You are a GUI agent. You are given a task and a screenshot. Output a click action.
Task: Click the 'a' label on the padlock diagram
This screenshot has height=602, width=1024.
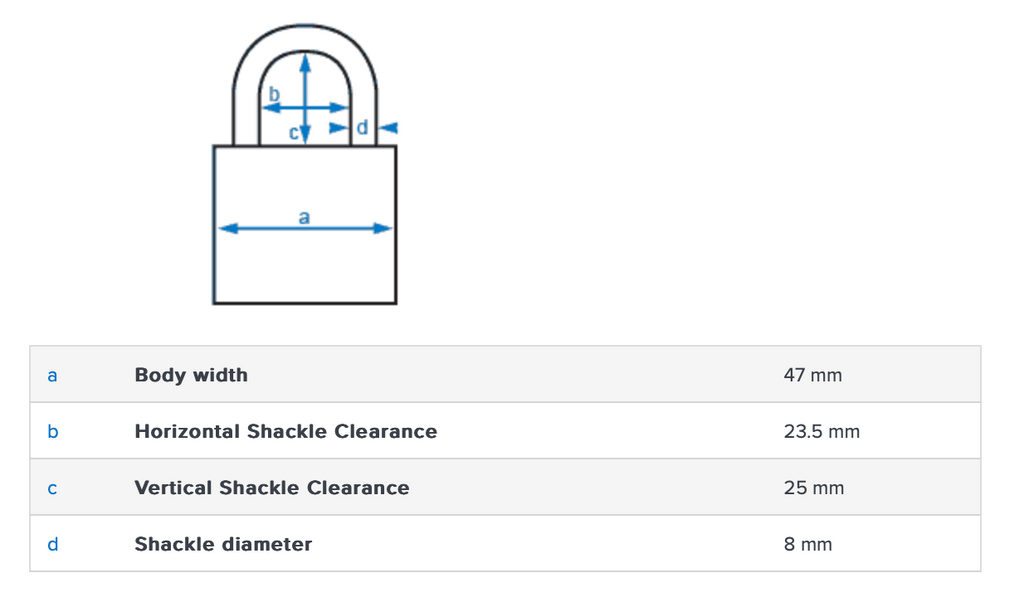click(304, 216)
